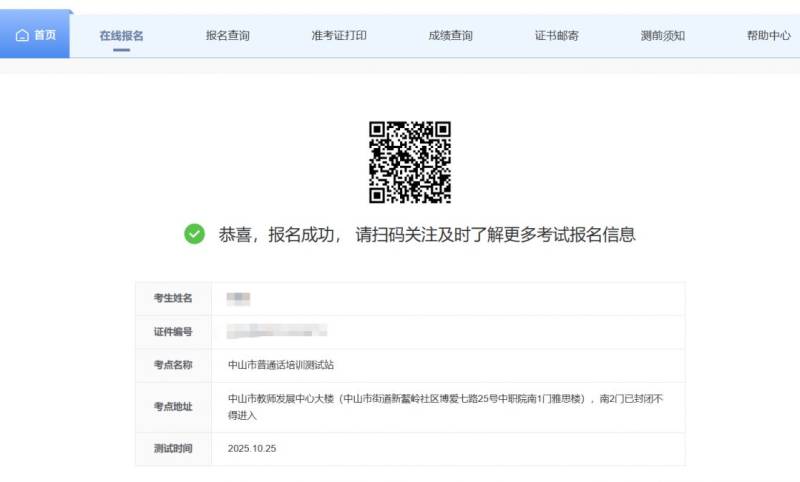Select the 成绩查询 menu item
The height and width of the screenshot is (482, 800).
tap(450, 36)
